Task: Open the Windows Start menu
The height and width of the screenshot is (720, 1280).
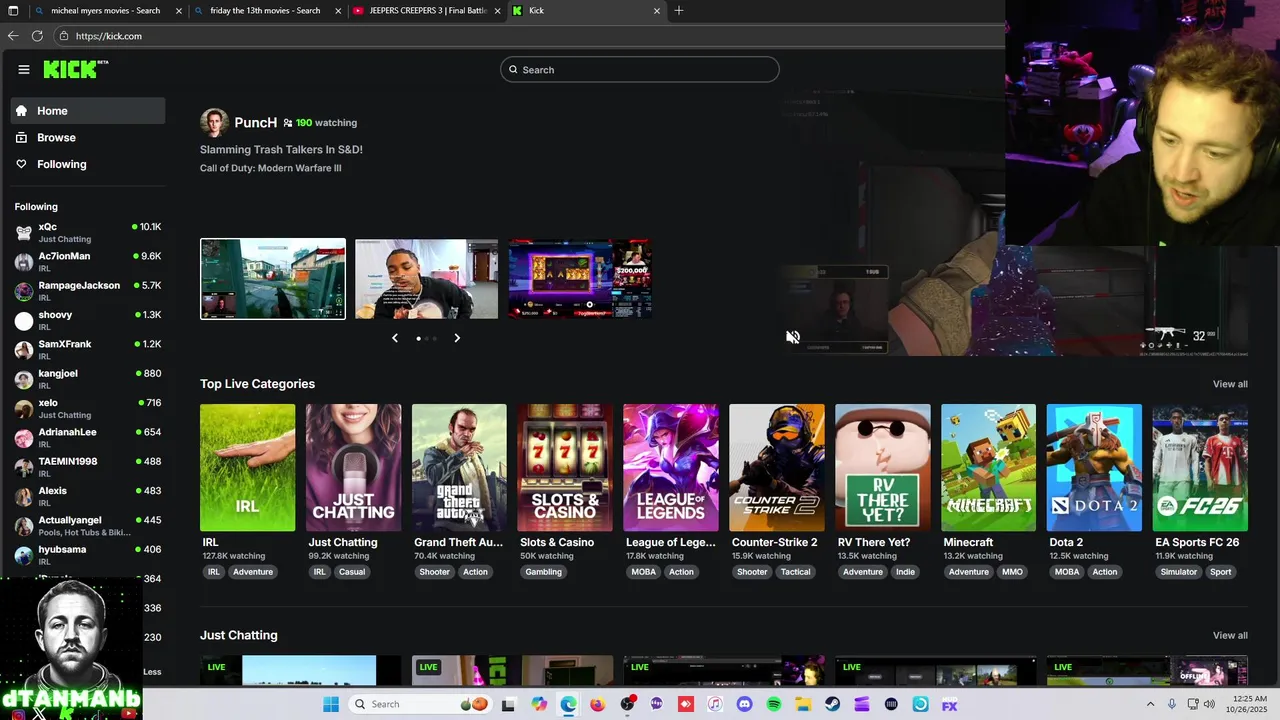Action: click(x=331, y=704)
